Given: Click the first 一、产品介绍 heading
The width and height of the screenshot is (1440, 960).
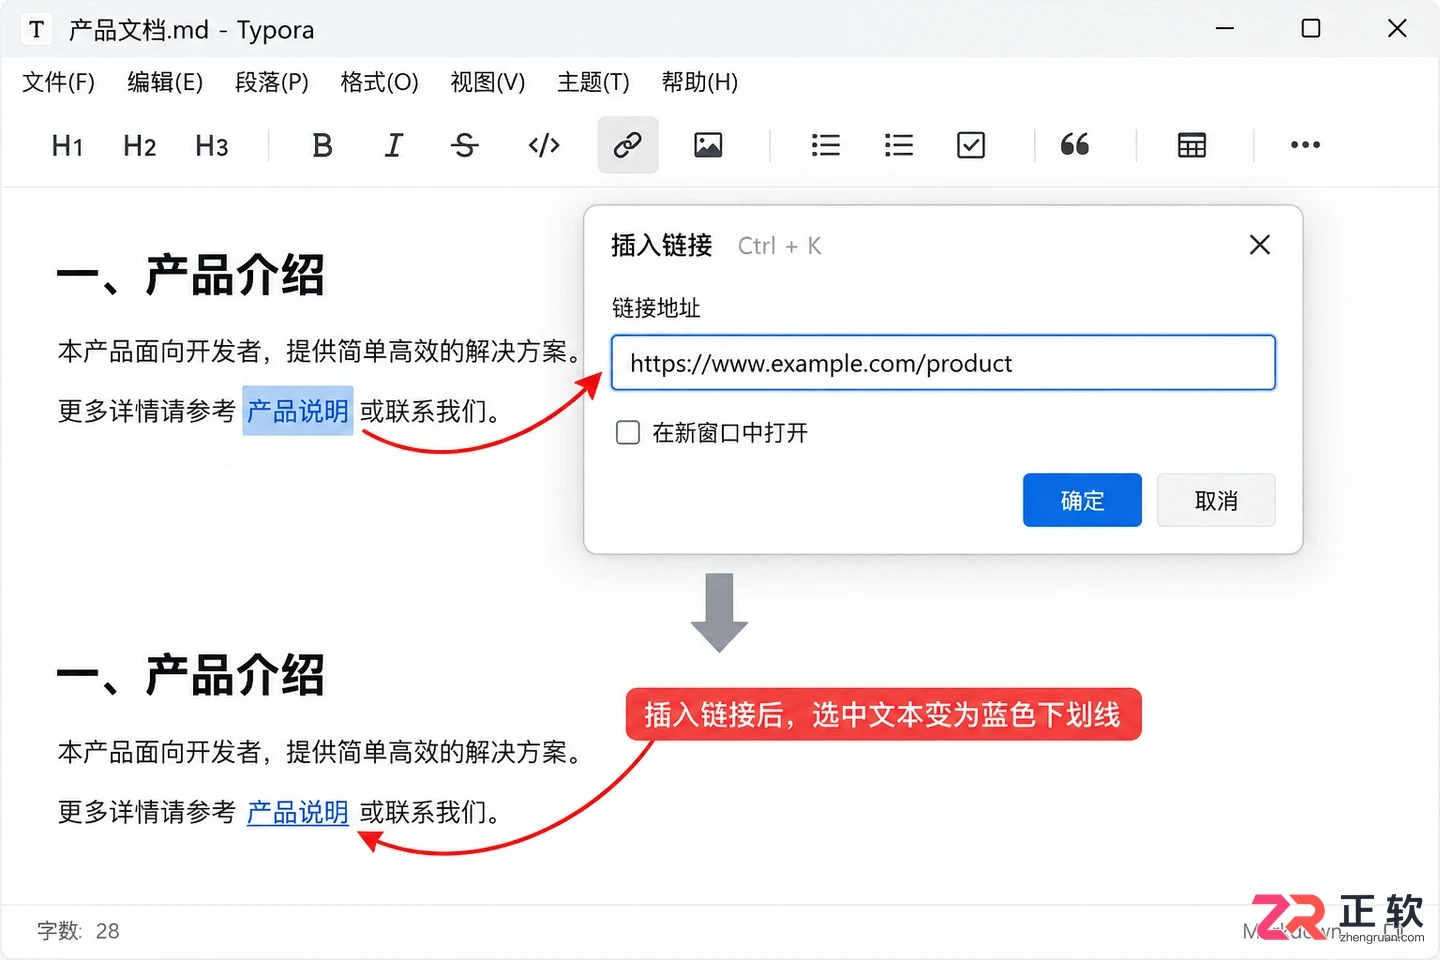Looking at the screenshot, I should (191, 276).
